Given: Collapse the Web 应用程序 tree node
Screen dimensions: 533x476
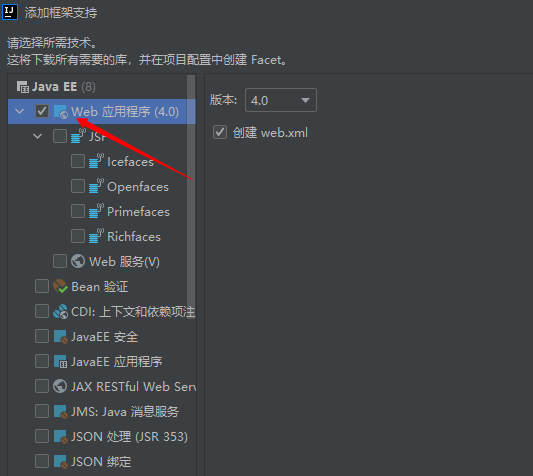Looking at the screenshot, I should click(20, 112).
